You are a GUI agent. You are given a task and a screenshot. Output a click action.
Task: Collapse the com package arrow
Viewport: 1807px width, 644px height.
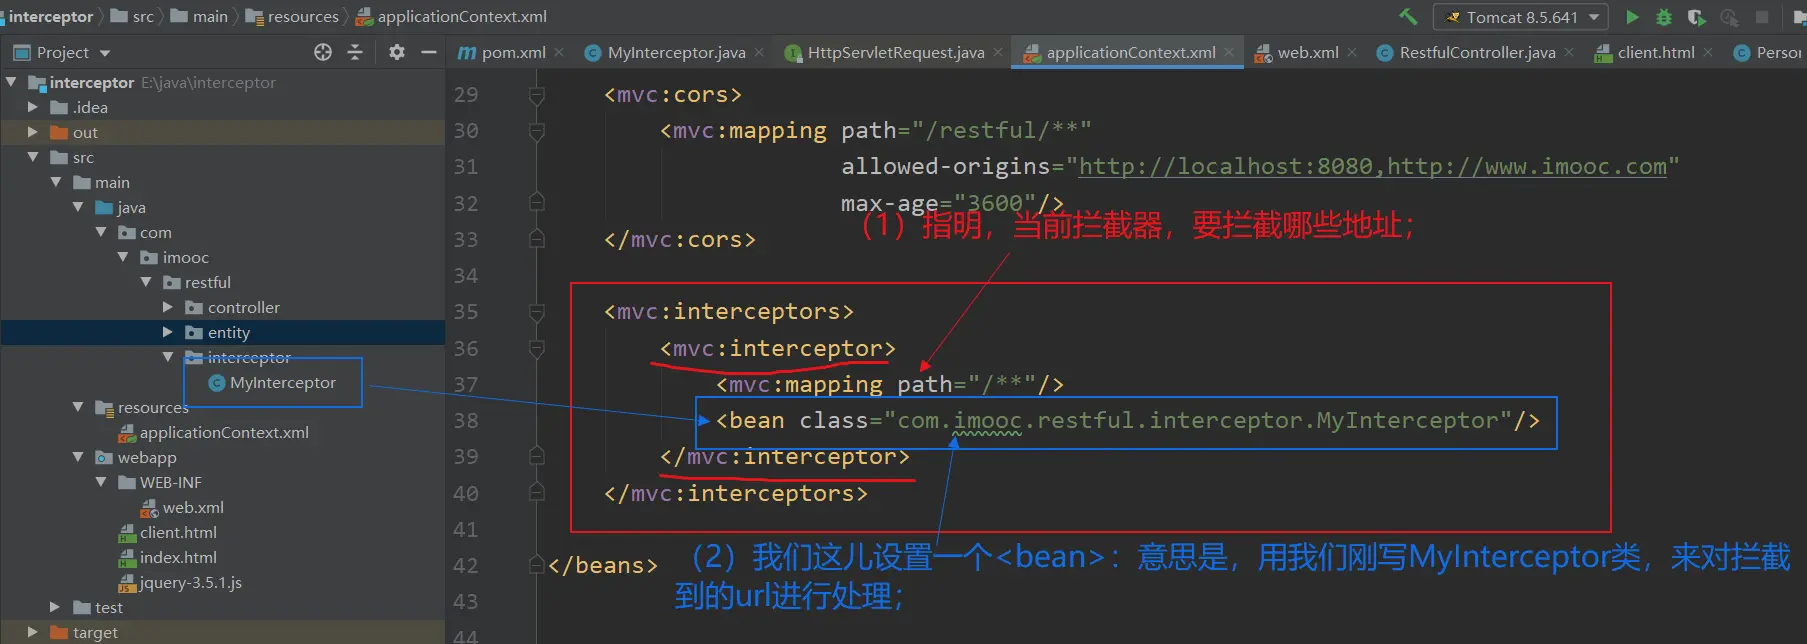click(101, 232)
